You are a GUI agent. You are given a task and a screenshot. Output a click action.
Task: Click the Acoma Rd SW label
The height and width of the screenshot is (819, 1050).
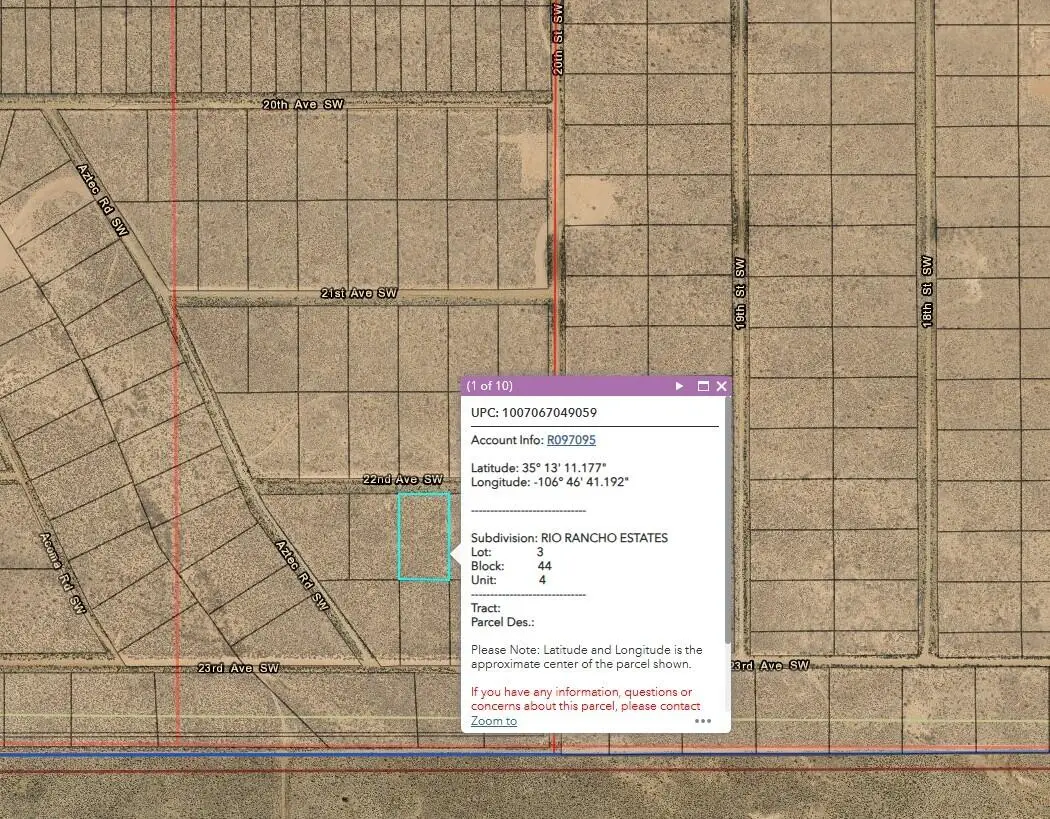click(x=62, y=573)
